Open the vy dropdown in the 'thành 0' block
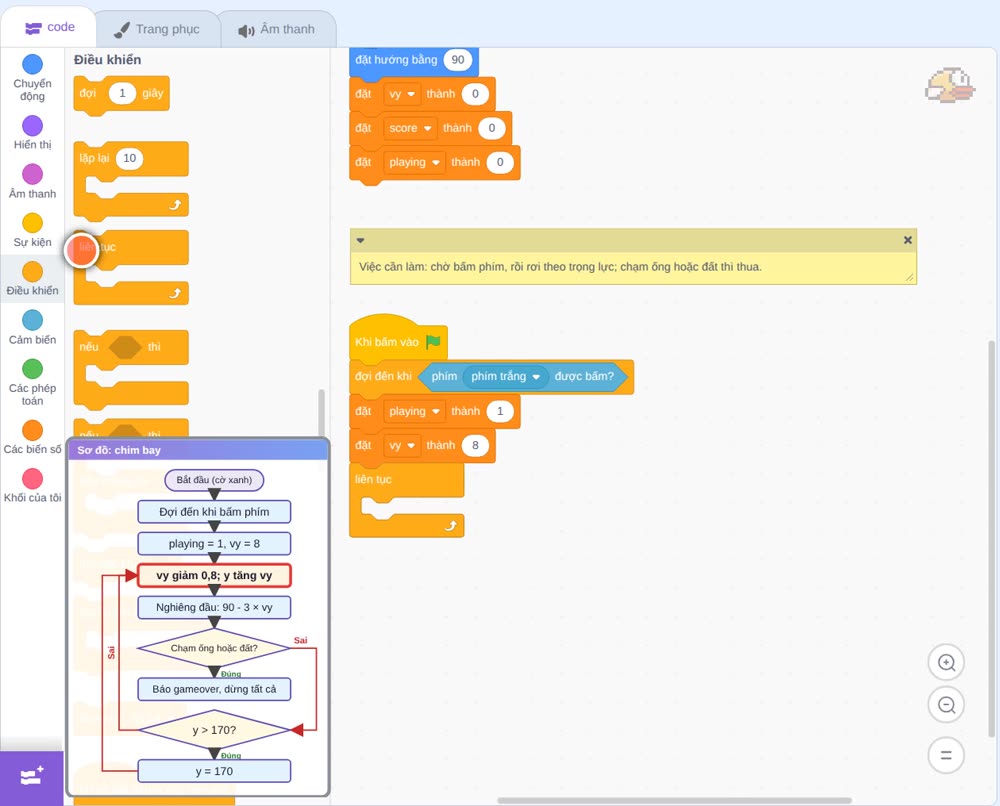 [x=402, y=94]
